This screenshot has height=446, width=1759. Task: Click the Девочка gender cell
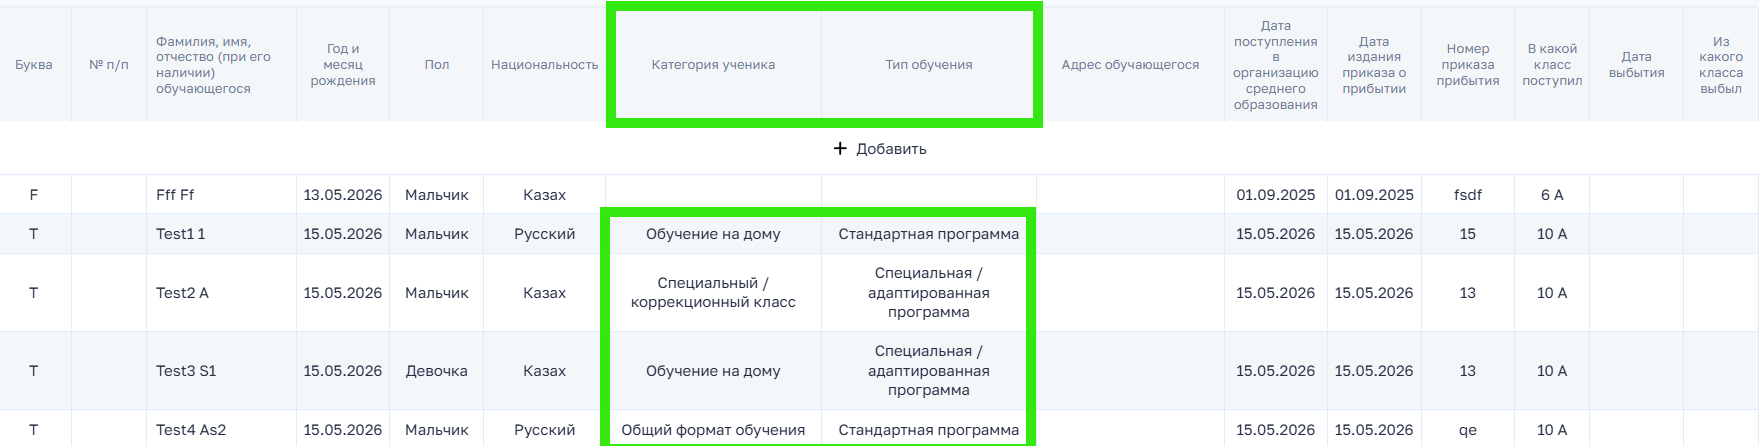point(437,371)
